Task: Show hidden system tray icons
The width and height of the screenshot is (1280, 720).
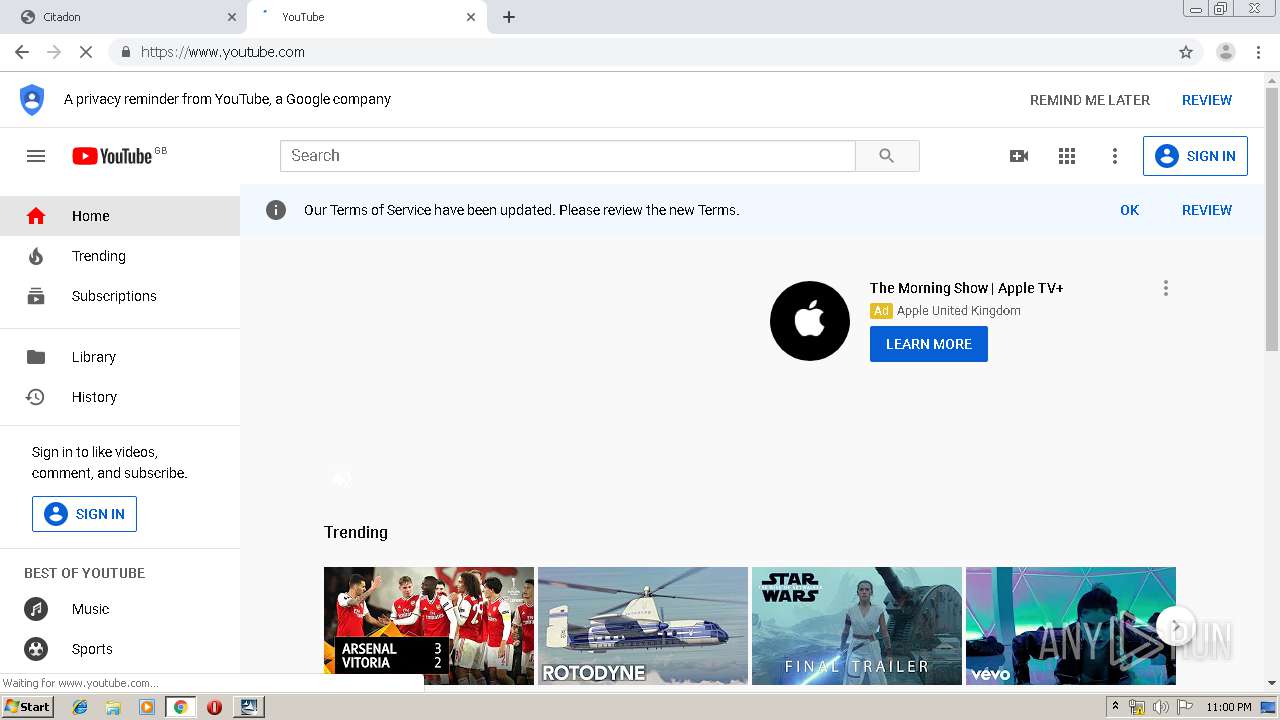Action: pos(1116,707)
